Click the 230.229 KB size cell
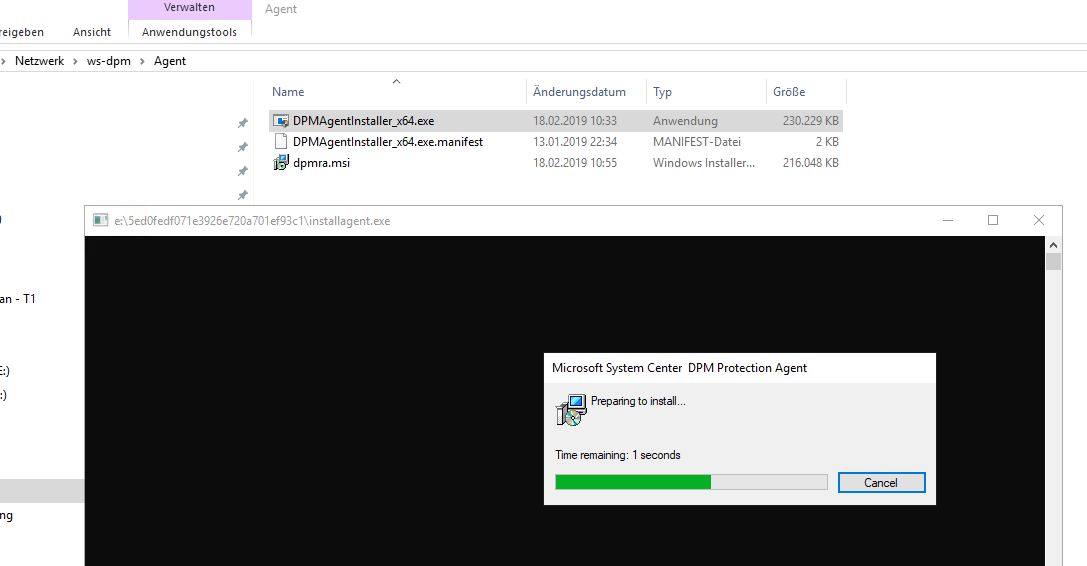Viewport: 1087px width, 566px height. tap(810, 121)
